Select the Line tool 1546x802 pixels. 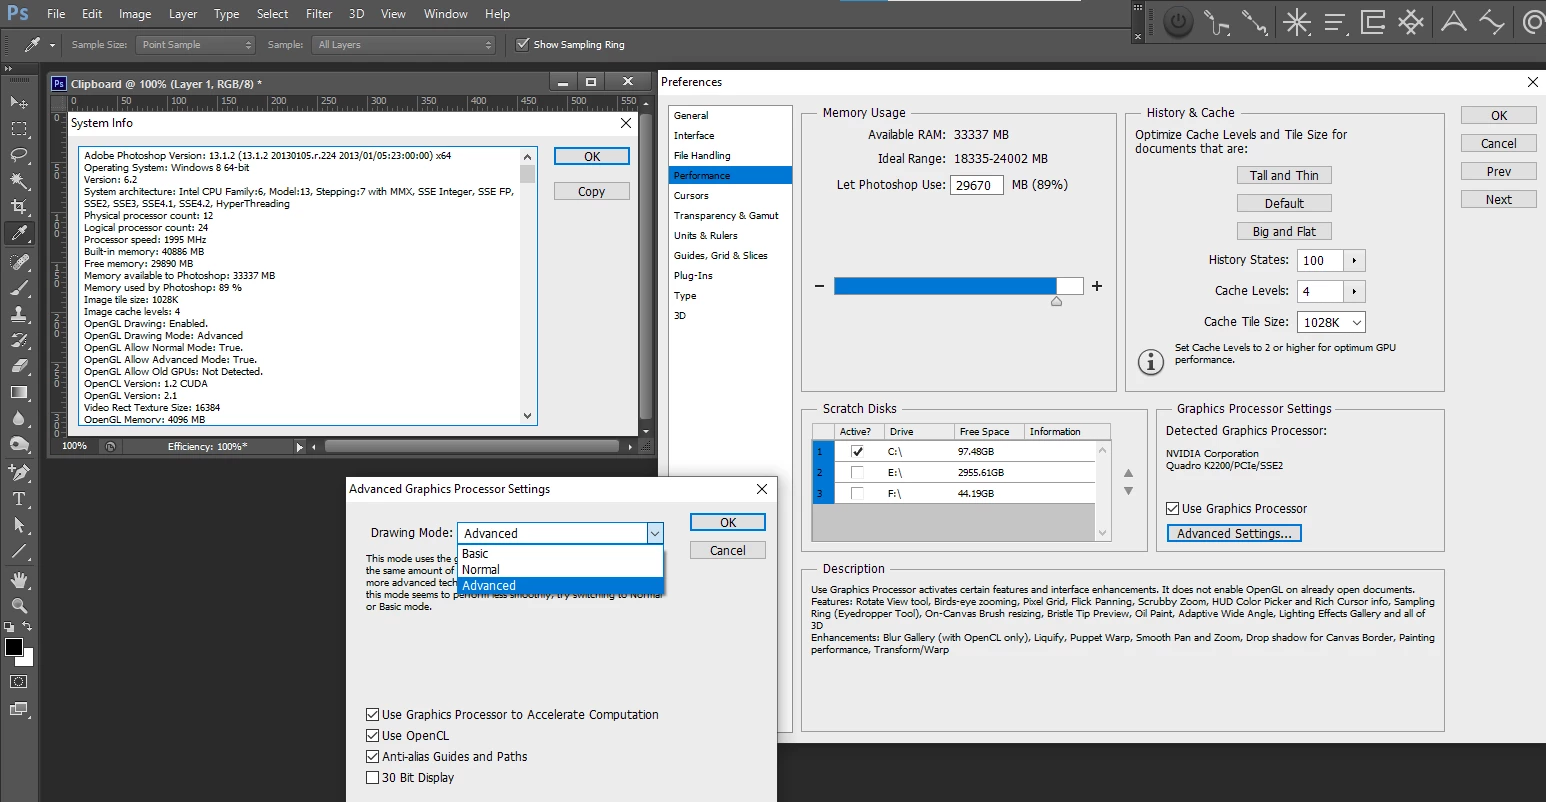point(19,550)
